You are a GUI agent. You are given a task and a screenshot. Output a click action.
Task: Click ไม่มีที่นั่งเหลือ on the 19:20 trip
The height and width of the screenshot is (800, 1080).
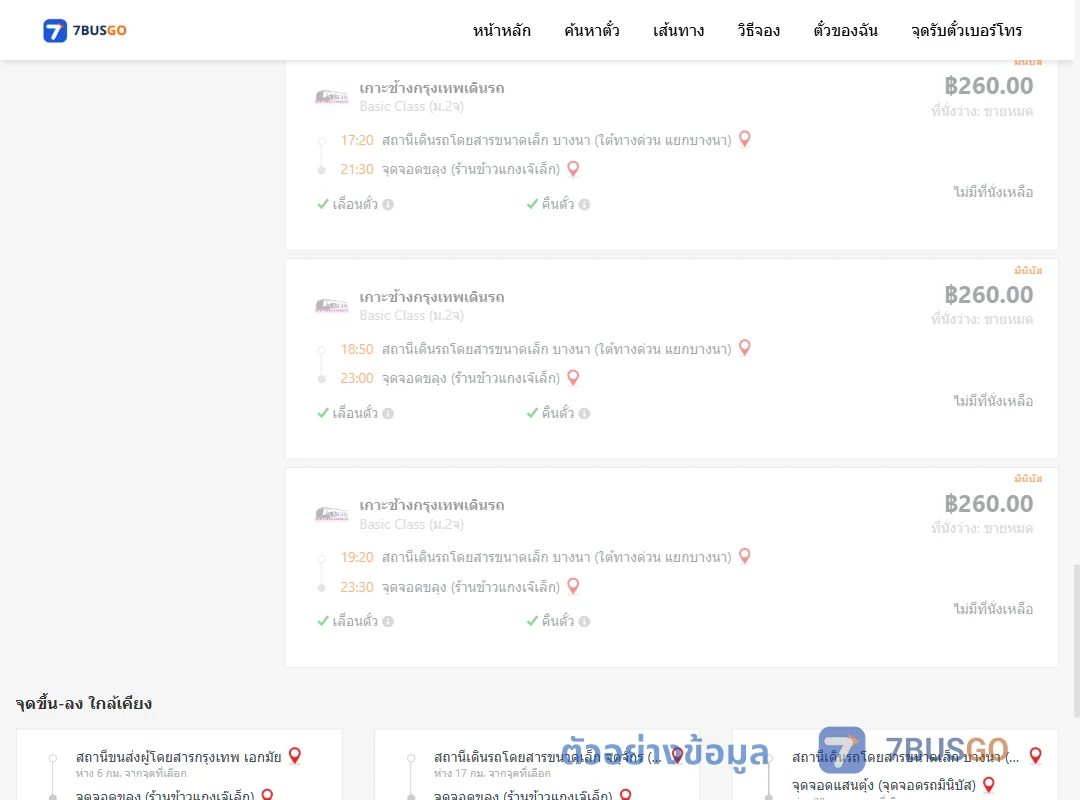pos(993,609)
